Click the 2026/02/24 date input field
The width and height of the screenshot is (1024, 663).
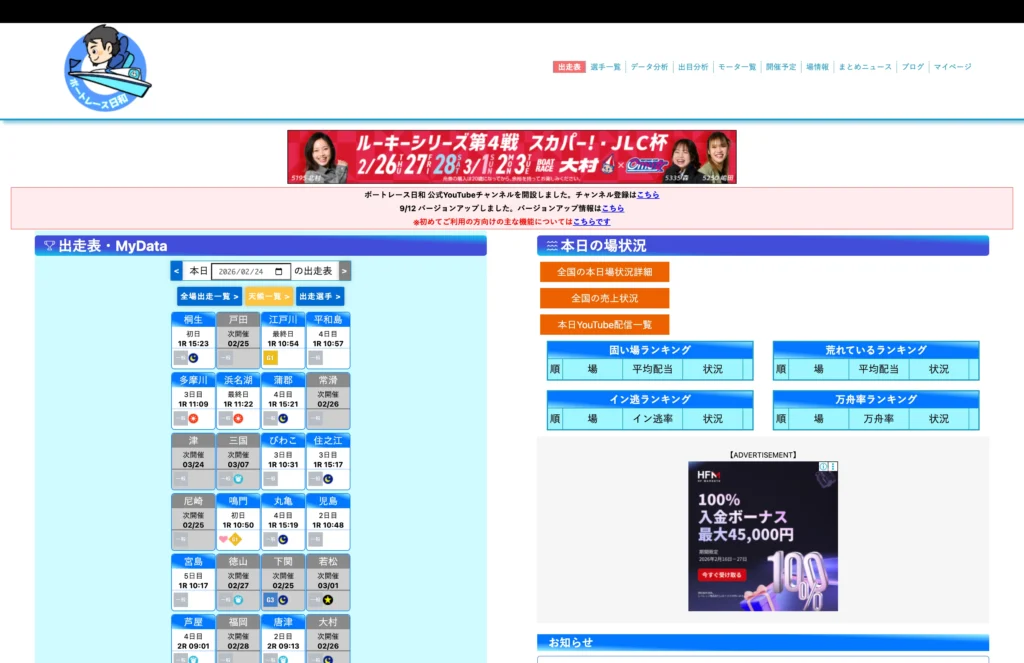[240, 271]
